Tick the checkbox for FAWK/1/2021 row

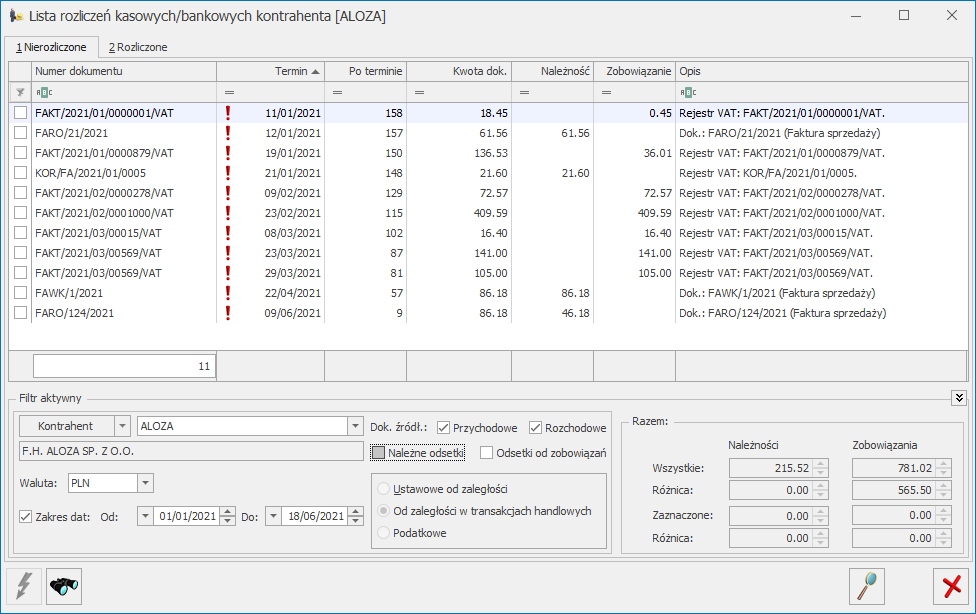[x=21, y=293]
